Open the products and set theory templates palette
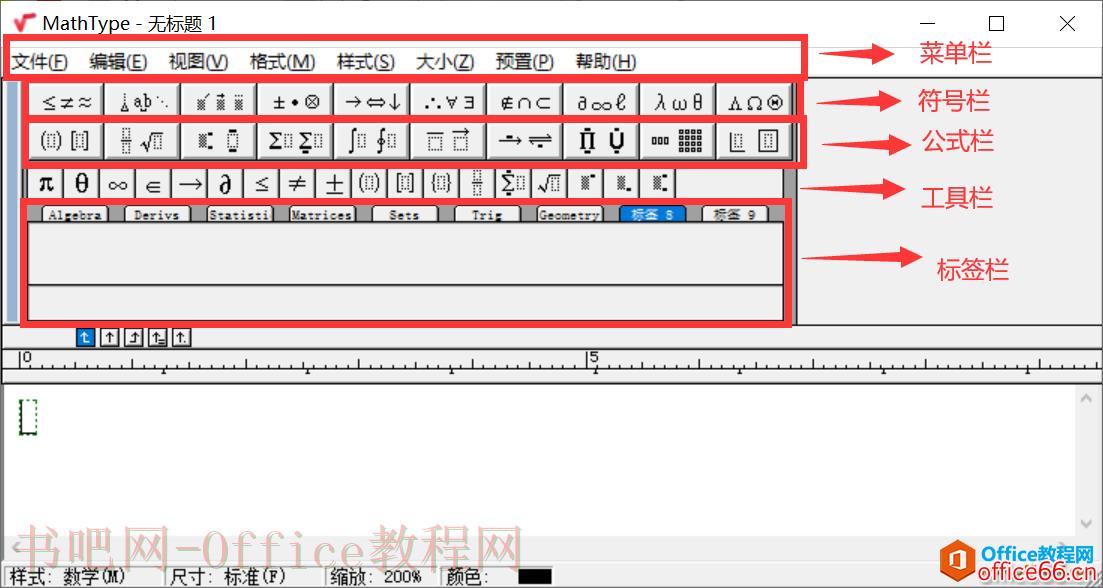1103x588 pixels. pos(602,141)
